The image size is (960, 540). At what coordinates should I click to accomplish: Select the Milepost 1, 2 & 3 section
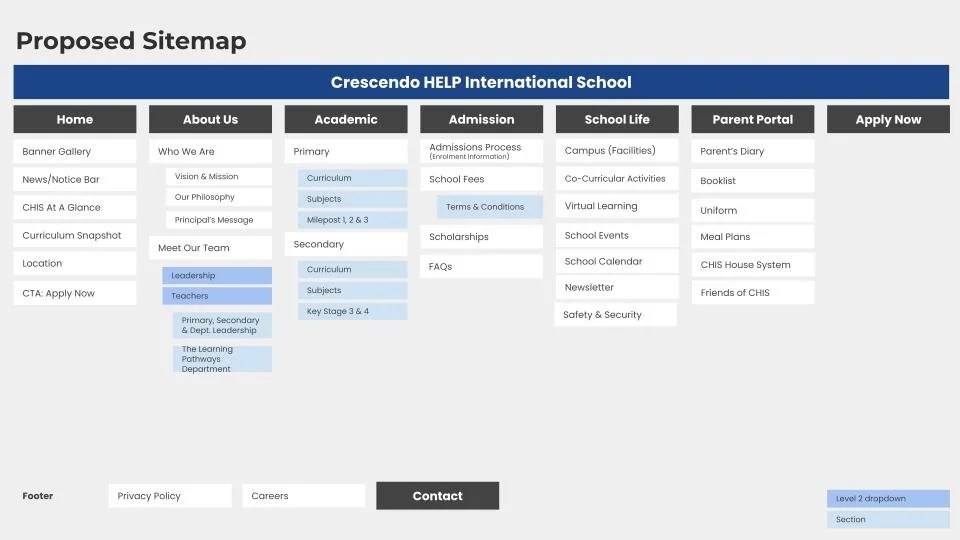tap(353, 220)
